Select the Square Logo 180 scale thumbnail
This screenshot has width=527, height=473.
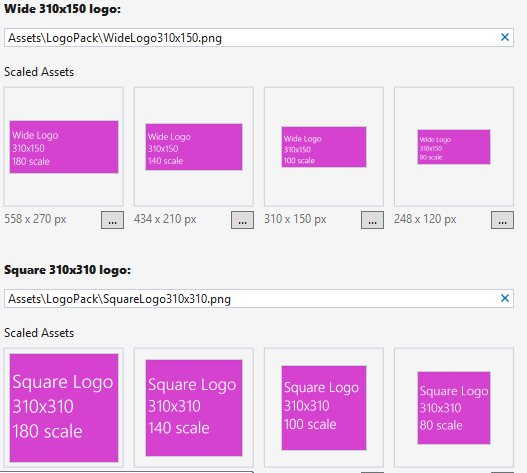(x=64, y=408)
